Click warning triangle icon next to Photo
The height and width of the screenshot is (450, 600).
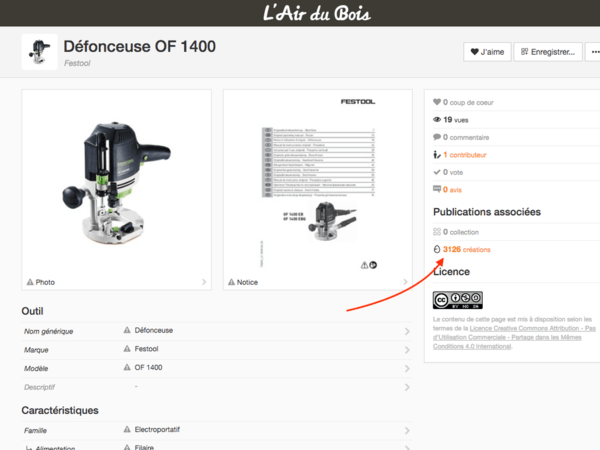click(x=30, y=282)
